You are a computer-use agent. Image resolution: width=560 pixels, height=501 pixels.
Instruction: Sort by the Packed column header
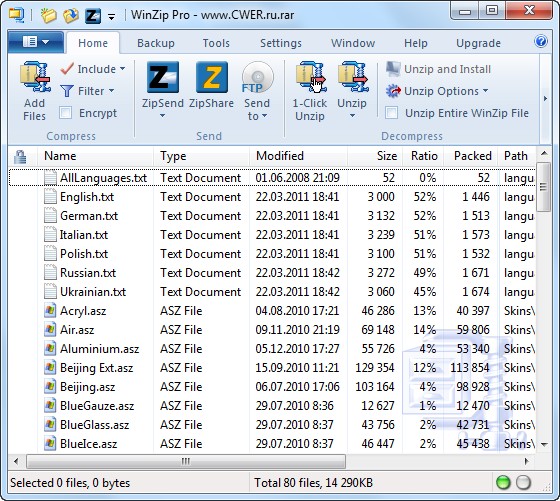pos(470,156)
